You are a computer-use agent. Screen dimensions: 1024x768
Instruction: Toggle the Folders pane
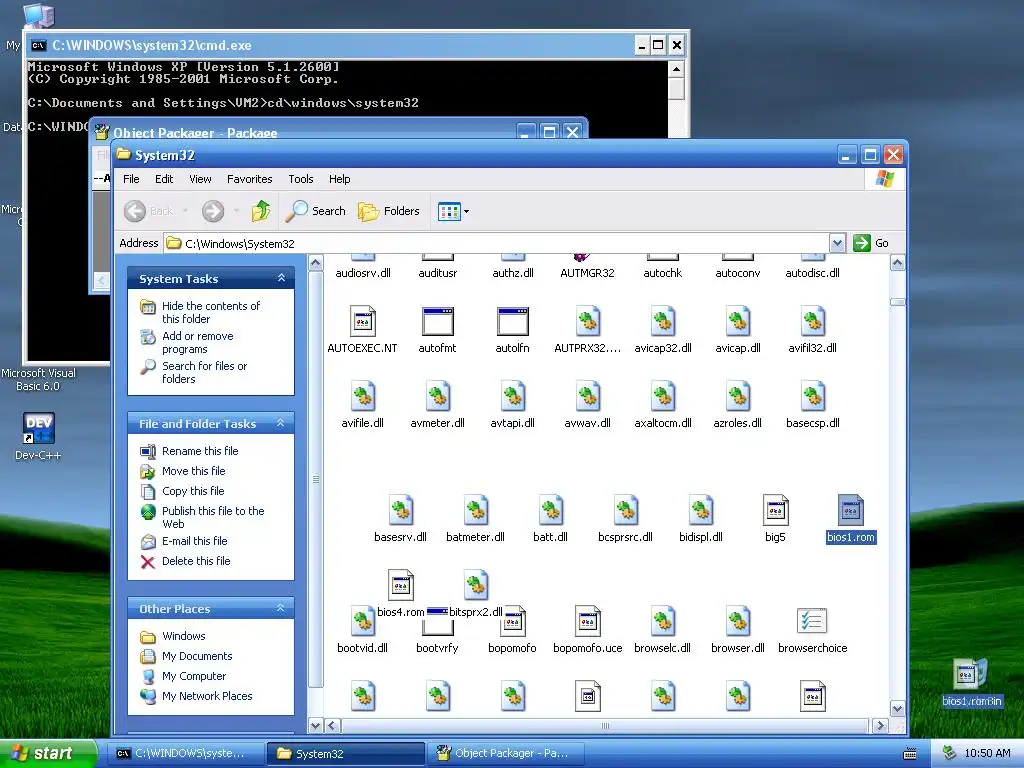click(389, 211)
